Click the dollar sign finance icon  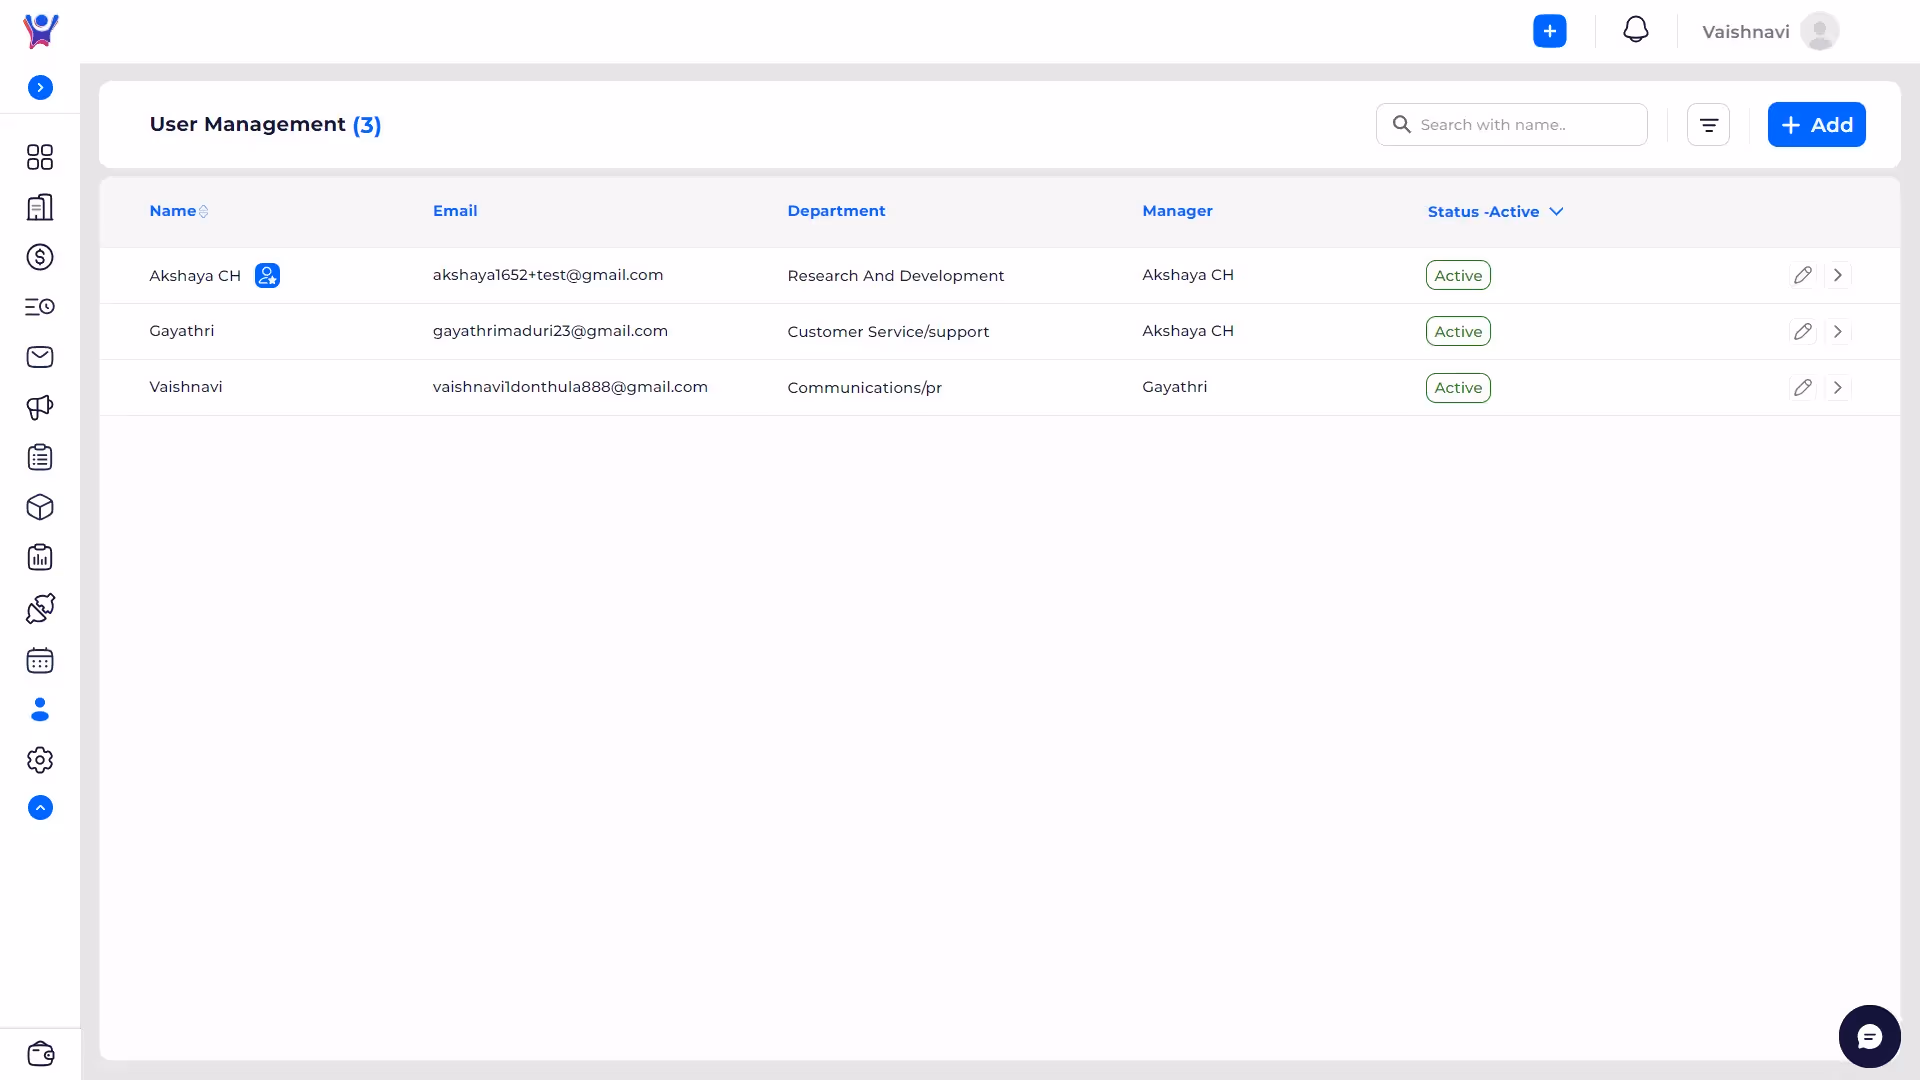tap(40, 257)
